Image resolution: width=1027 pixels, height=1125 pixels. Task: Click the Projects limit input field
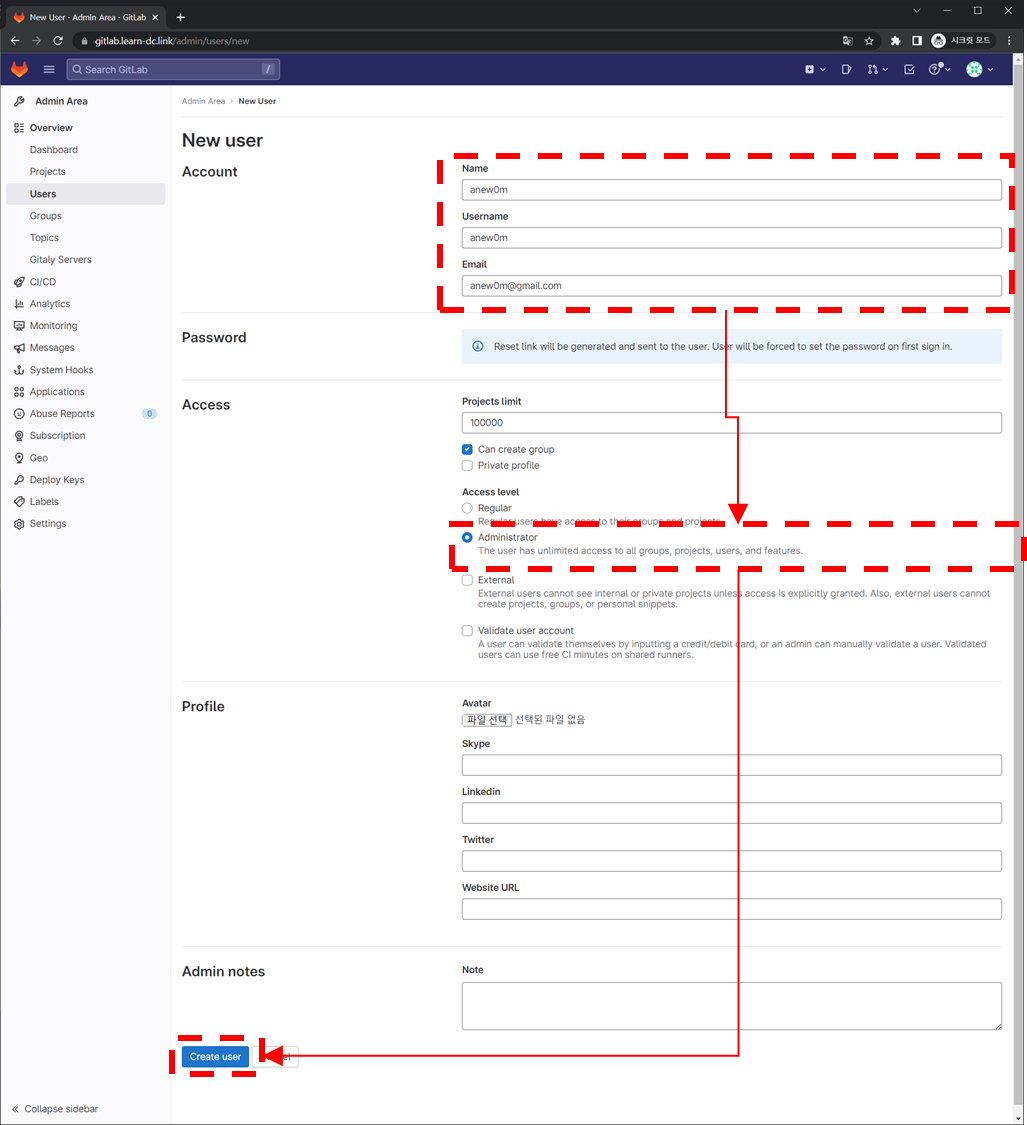click(x=731, y=423)
